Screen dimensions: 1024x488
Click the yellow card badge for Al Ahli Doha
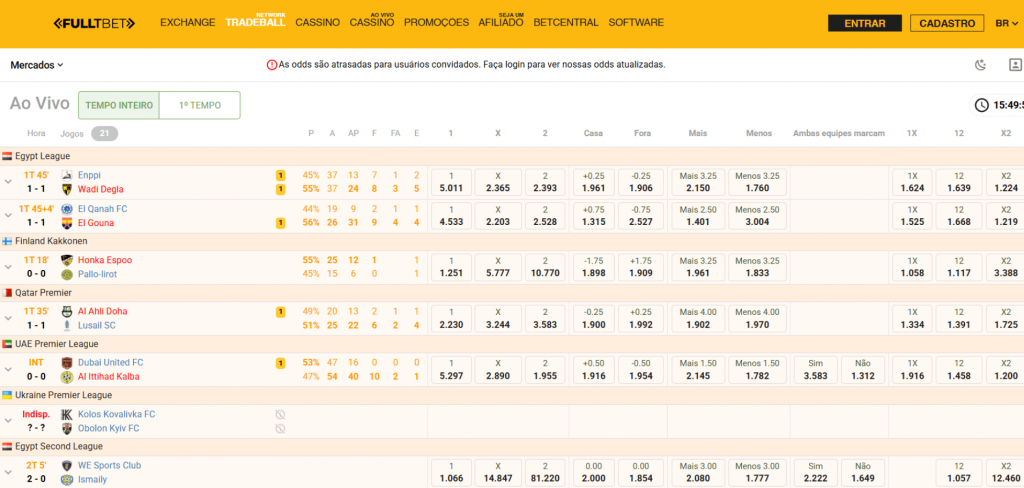click(x=281, y=312)
